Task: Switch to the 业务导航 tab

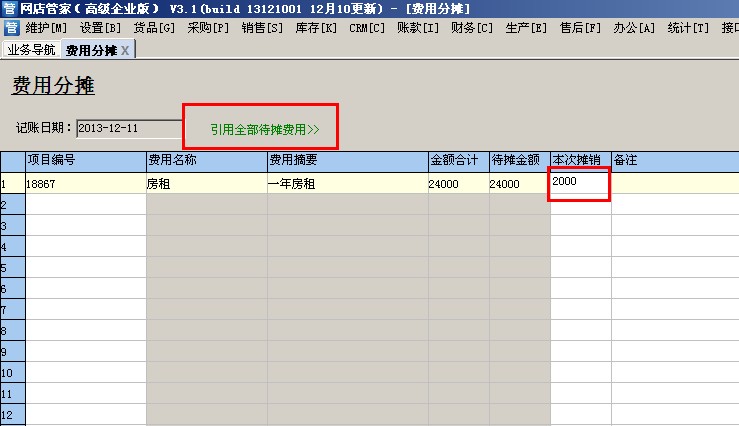Action: [31, 49]
